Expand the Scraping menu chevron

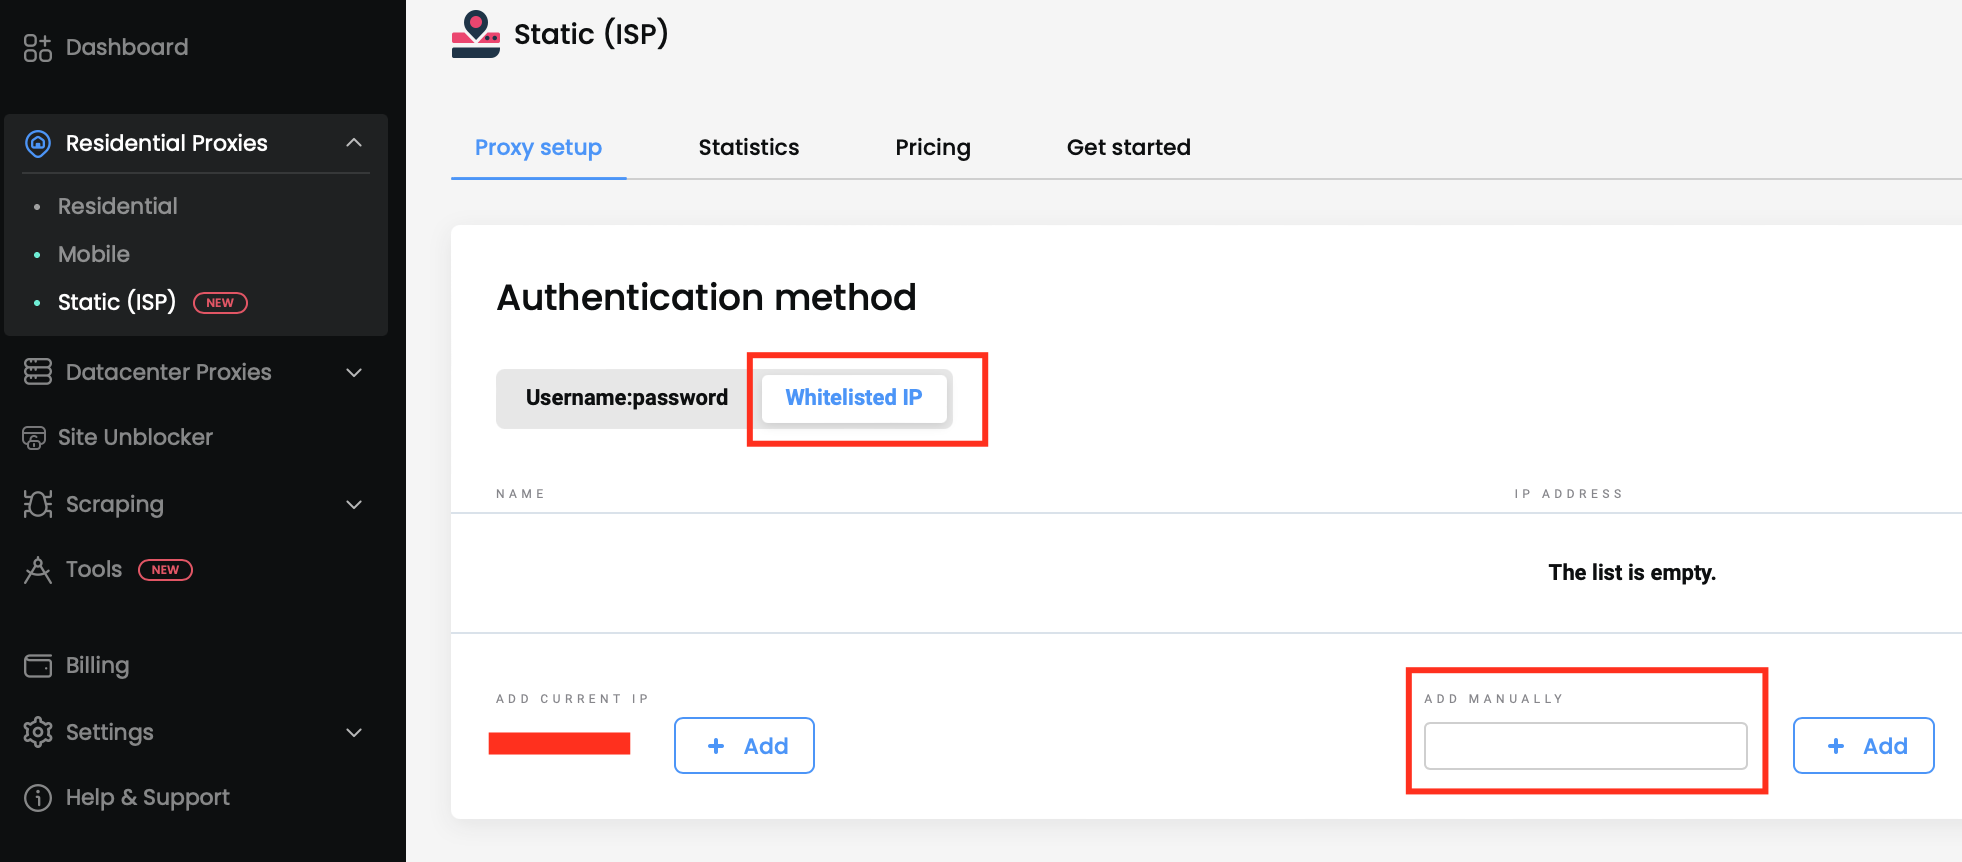pos(354,504)
